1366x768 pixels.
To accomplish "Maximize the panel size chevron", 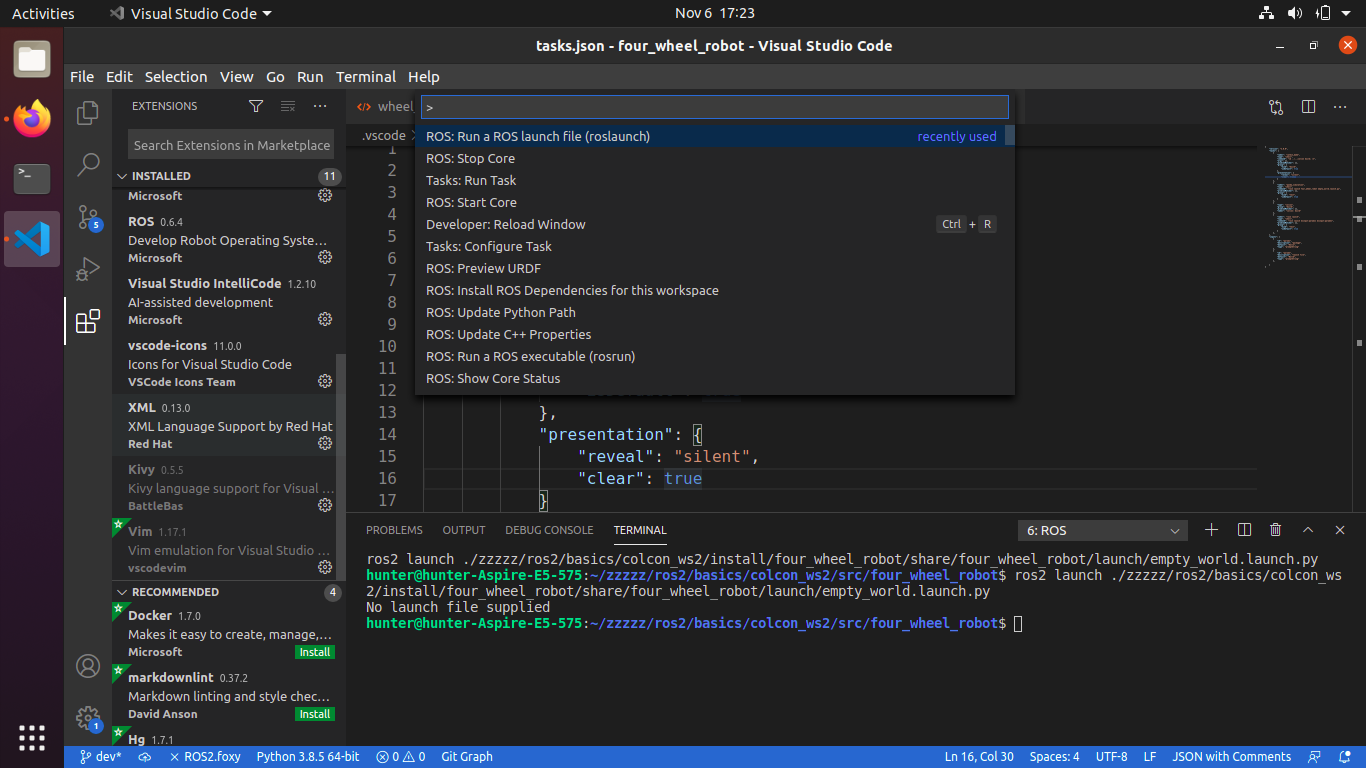I will (1308, 530).
